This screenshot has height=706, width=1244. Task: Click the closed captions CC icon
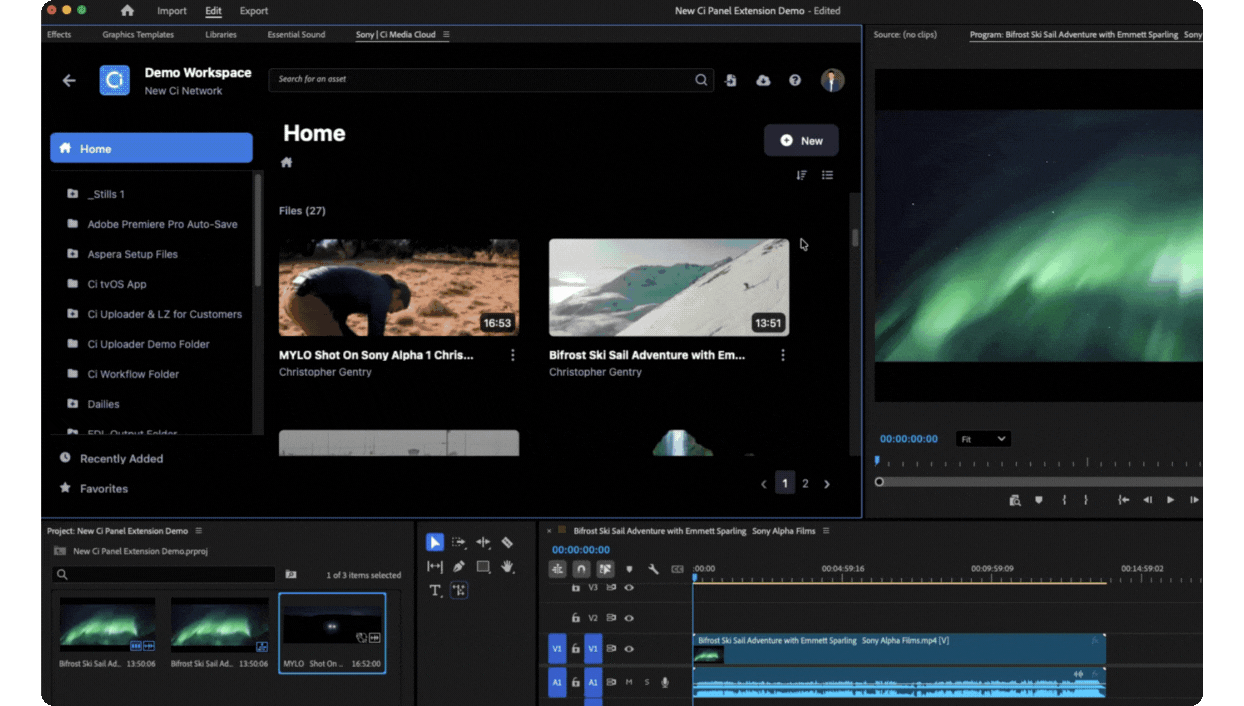click(x=677, y=569)
